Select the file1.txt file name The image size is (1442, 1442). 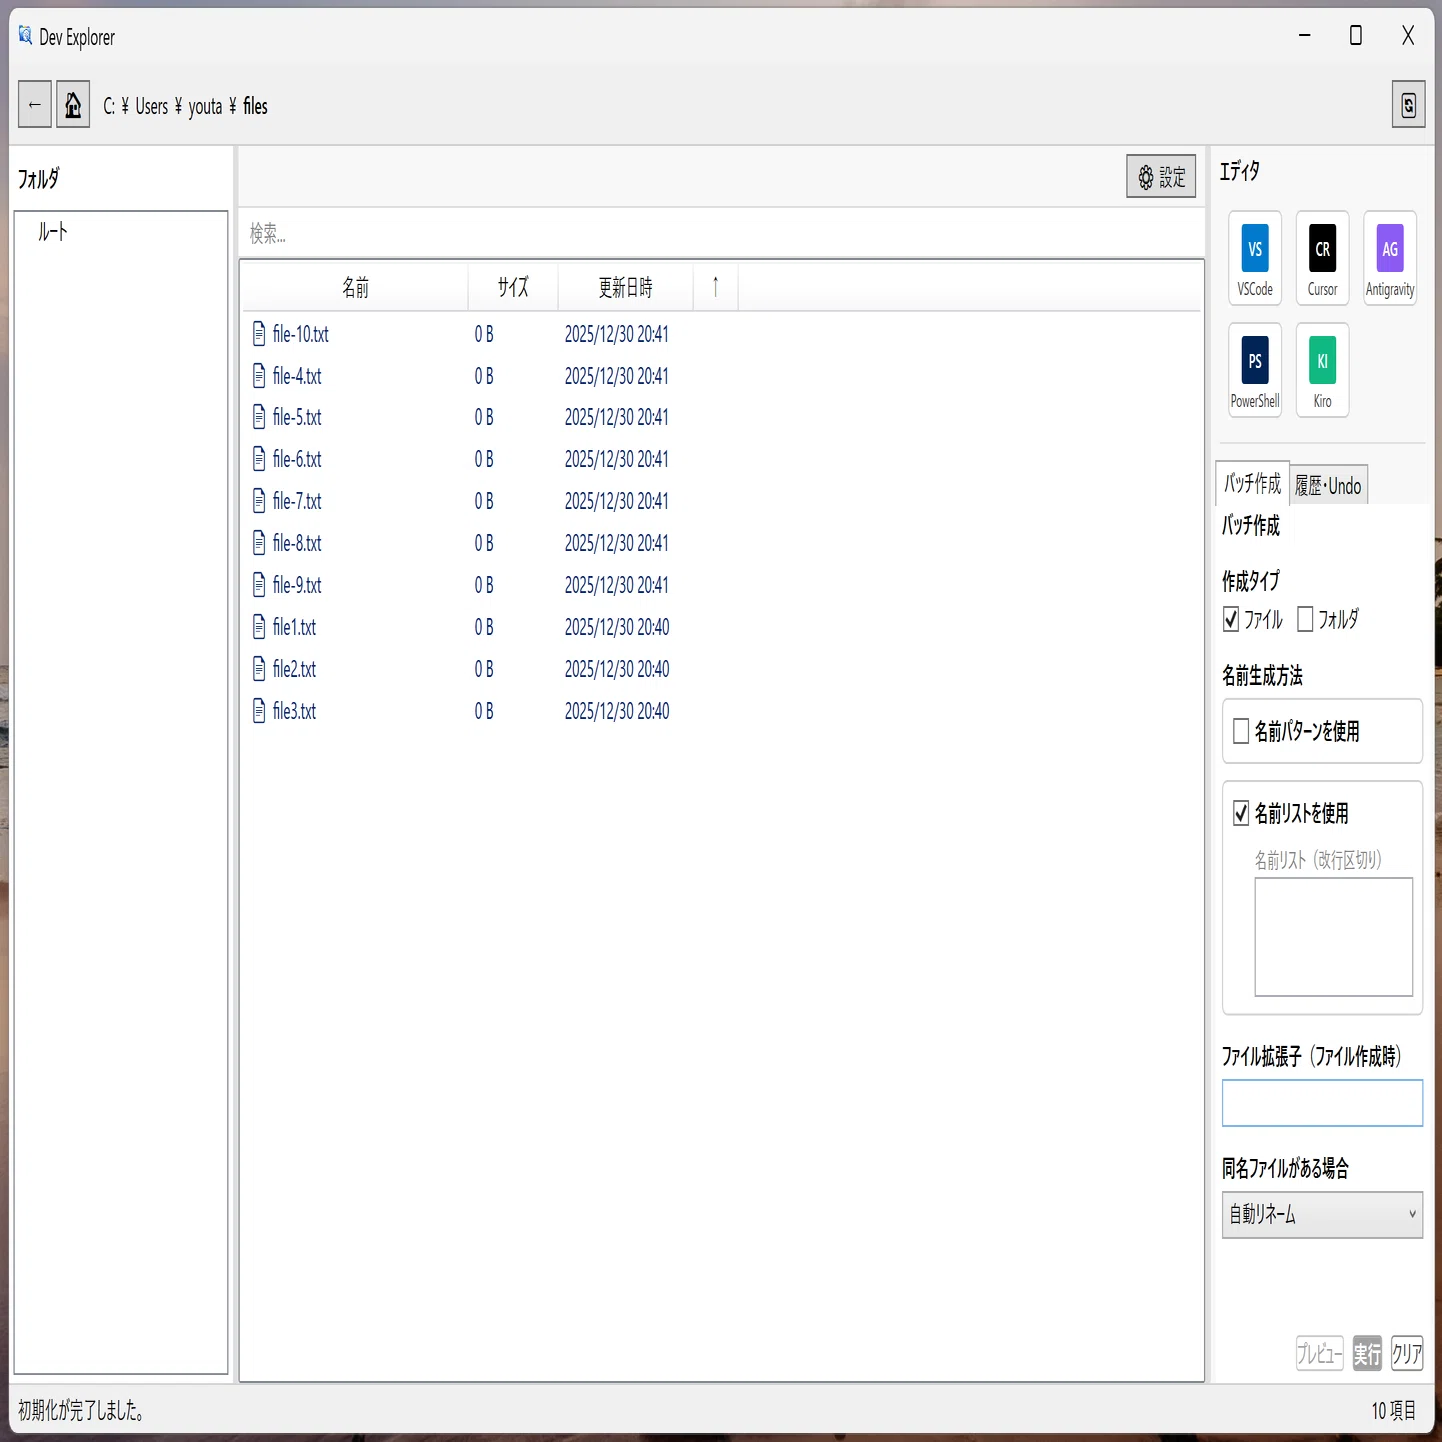[x=294, y=627]
